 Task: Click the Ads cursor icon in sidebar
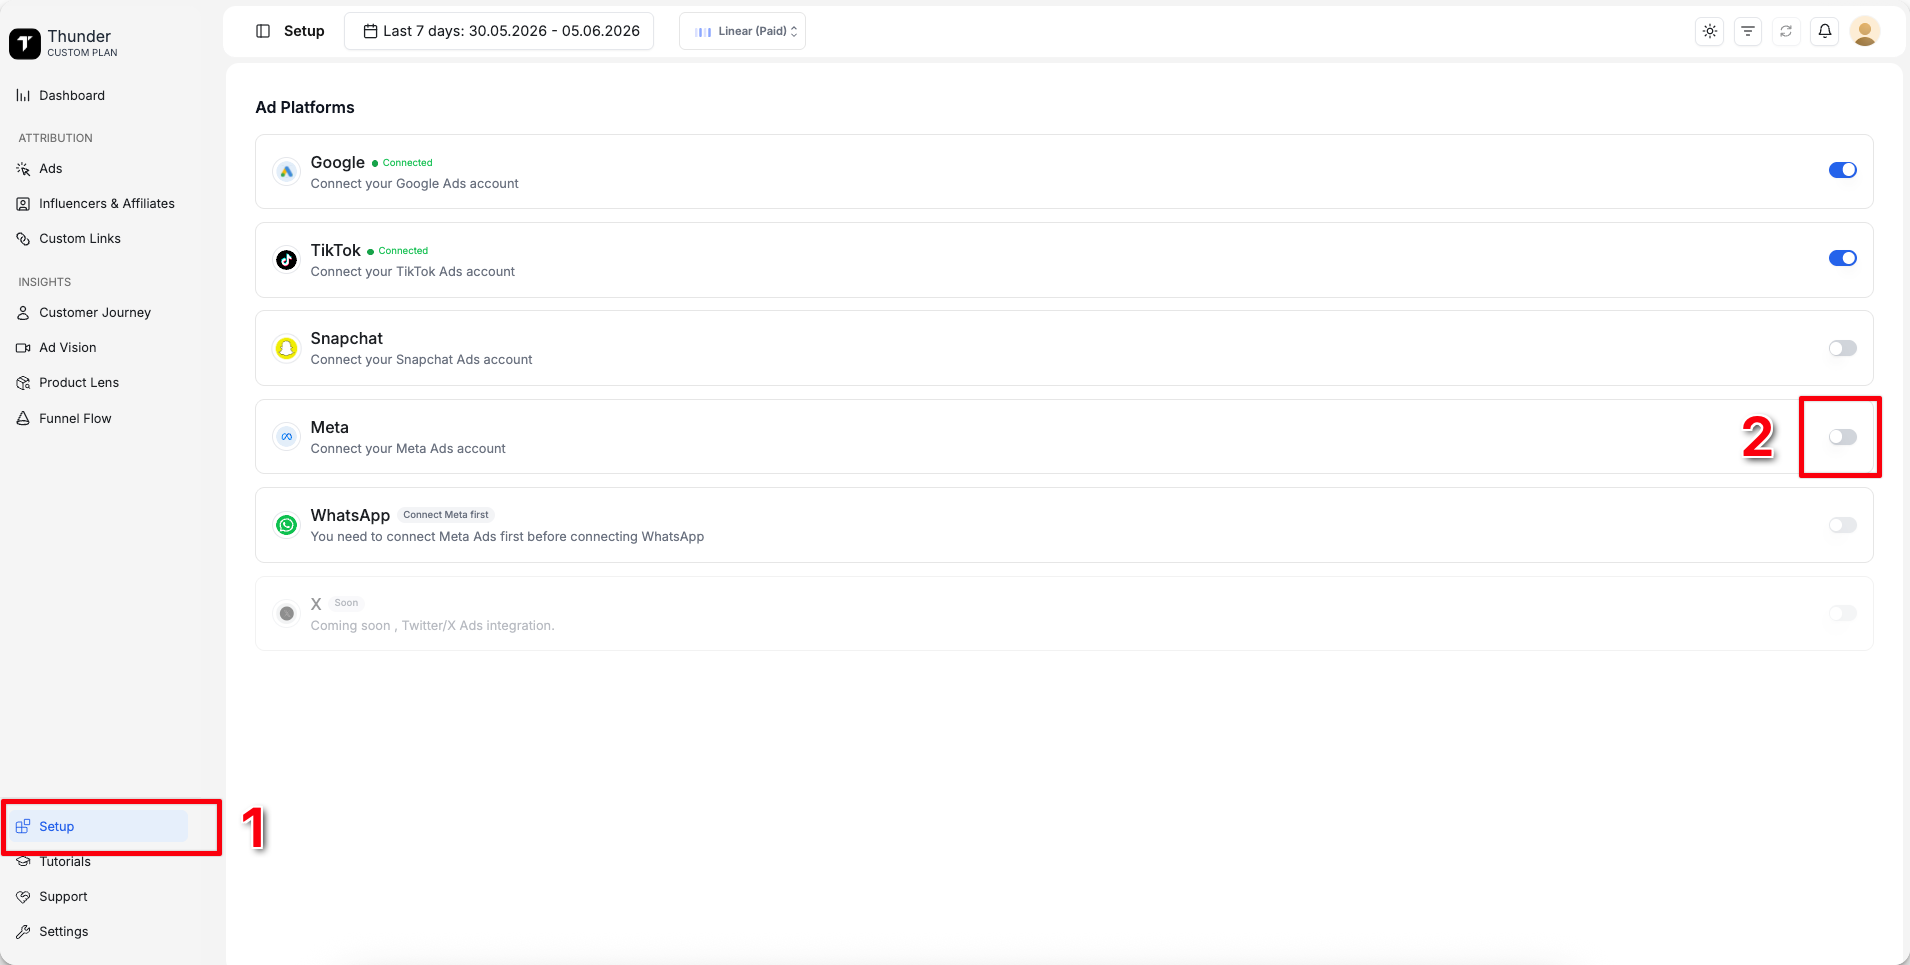coord(23,169)
